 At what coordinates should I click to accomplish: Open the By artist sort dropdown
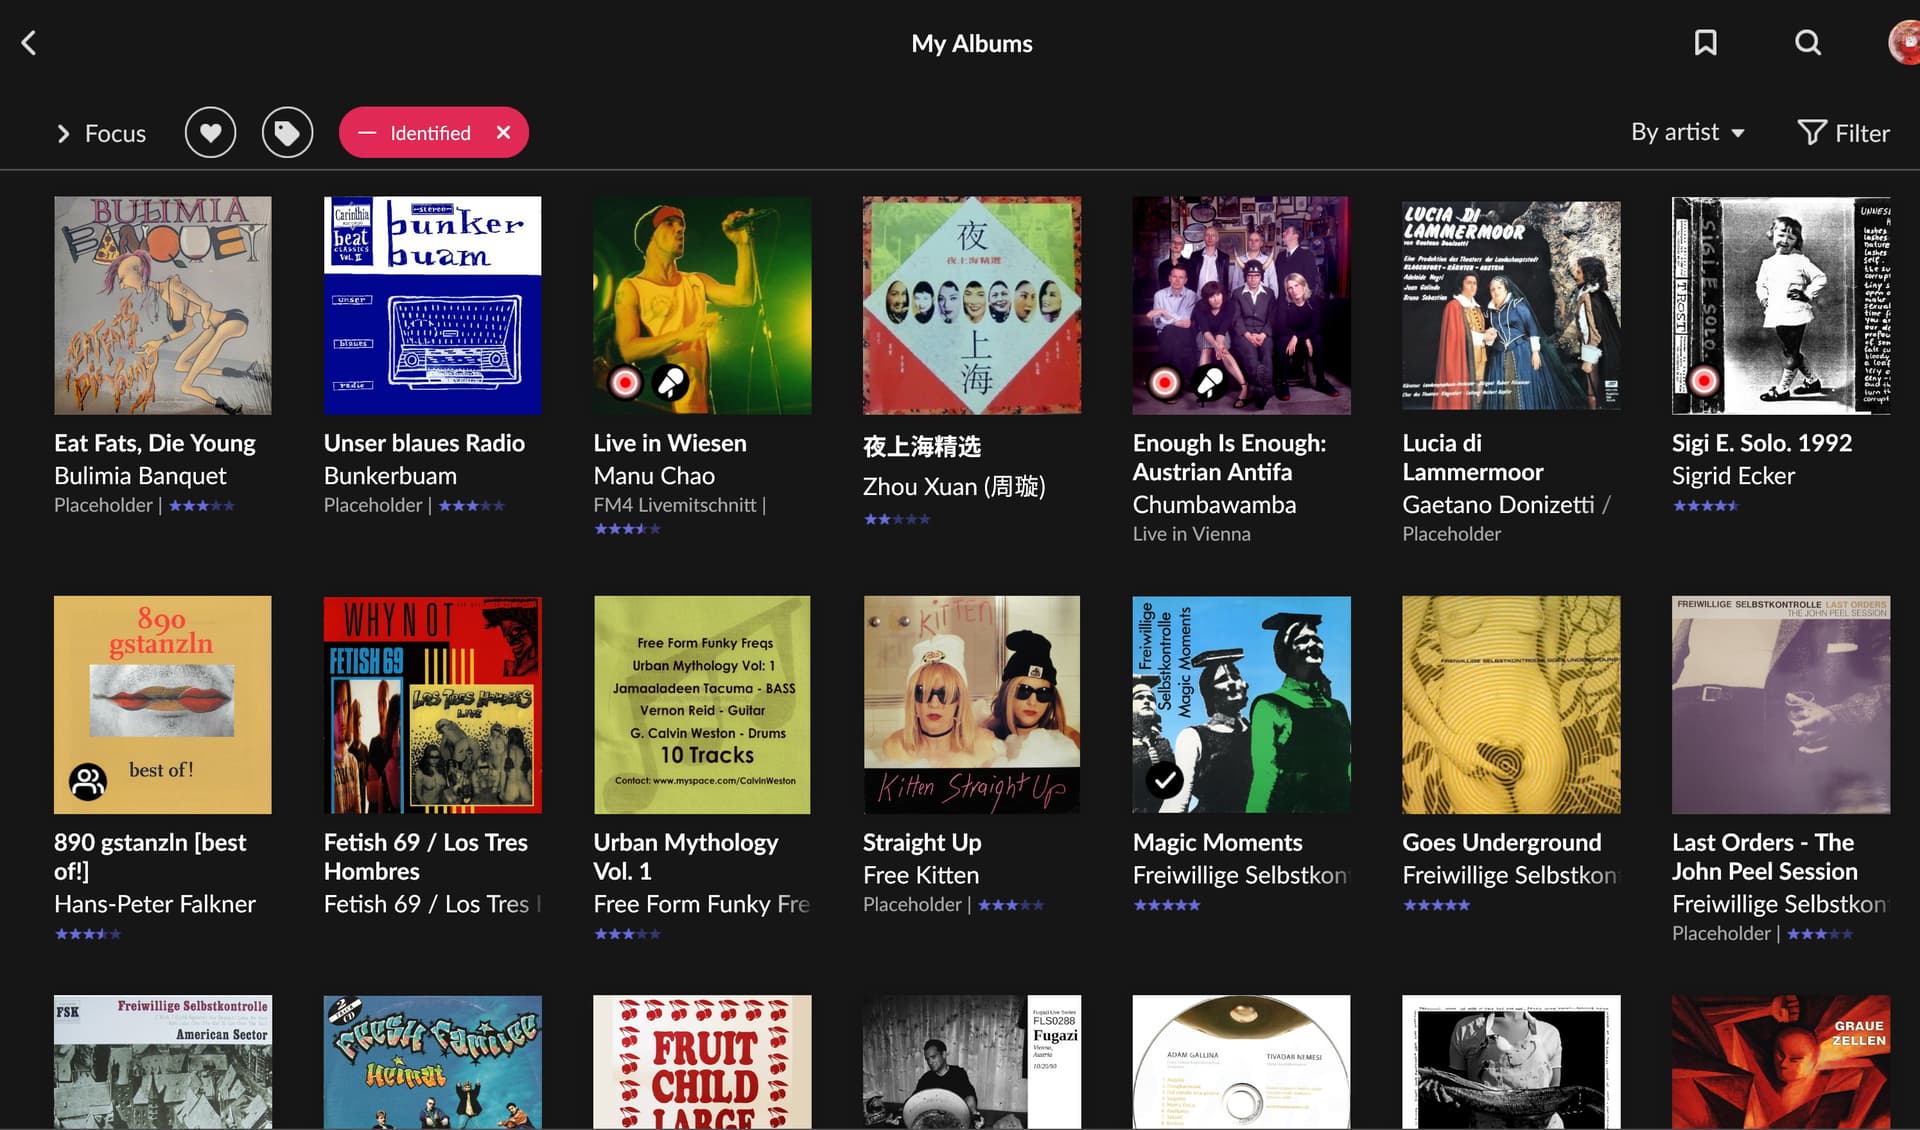tap(1687, 133)
